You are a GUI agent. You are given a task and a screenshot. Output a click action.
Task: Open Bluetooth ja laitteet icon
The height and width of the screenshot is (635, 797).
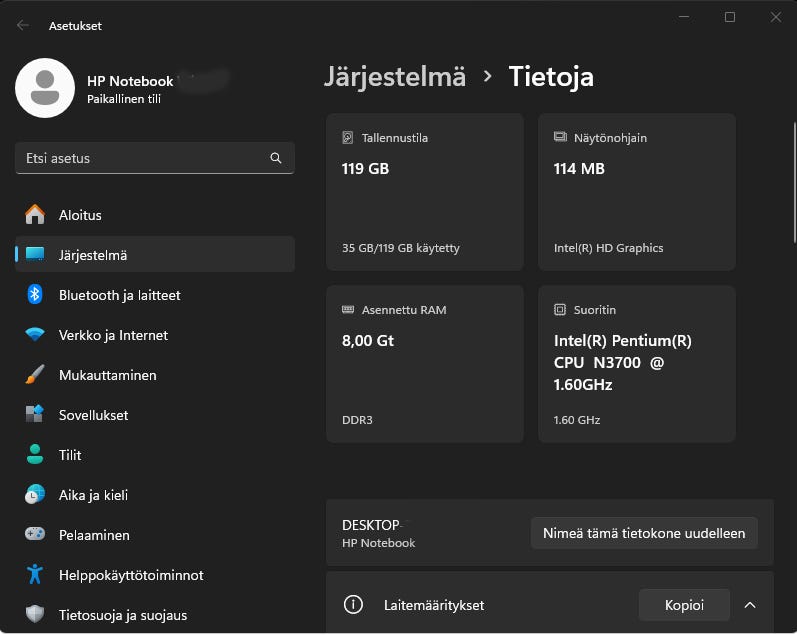click(x=35, y=295)
